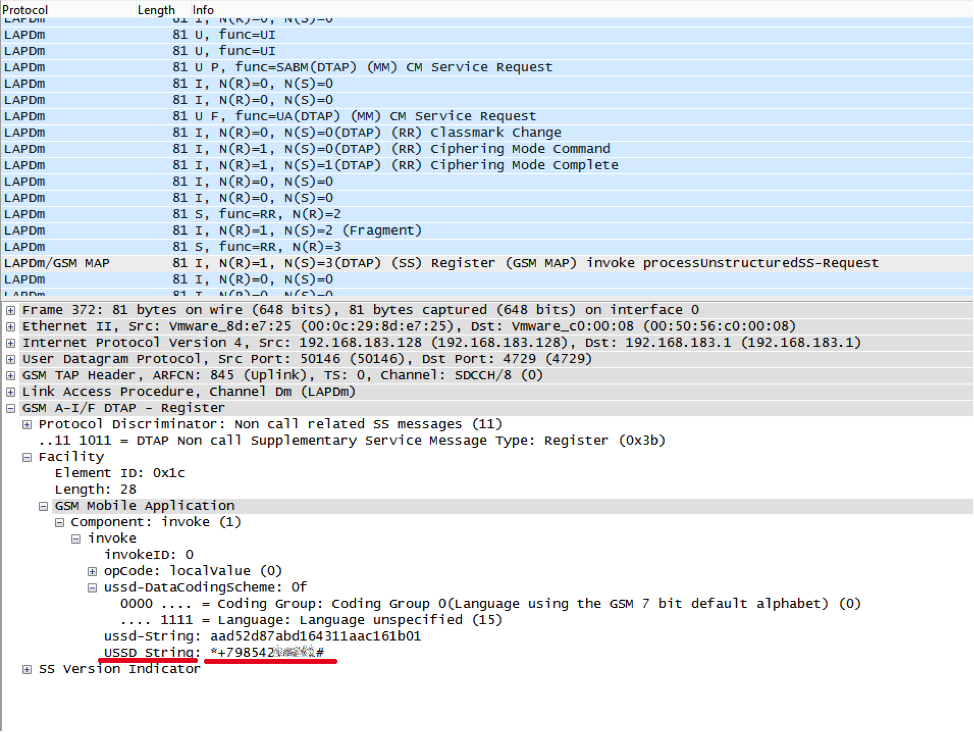Screen dimensions: 974x732
Task: Sort packets by the Length column
Action: tap(155, 9)
